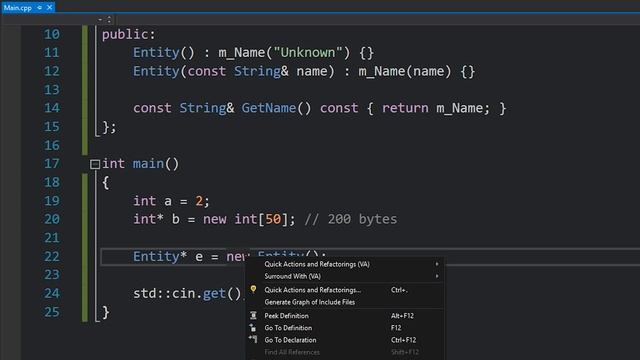The width and height of the screenshot is (640, 360).
Task: Choose Quick Actions and Refactorings Ctrl+.
Action: 345,290
